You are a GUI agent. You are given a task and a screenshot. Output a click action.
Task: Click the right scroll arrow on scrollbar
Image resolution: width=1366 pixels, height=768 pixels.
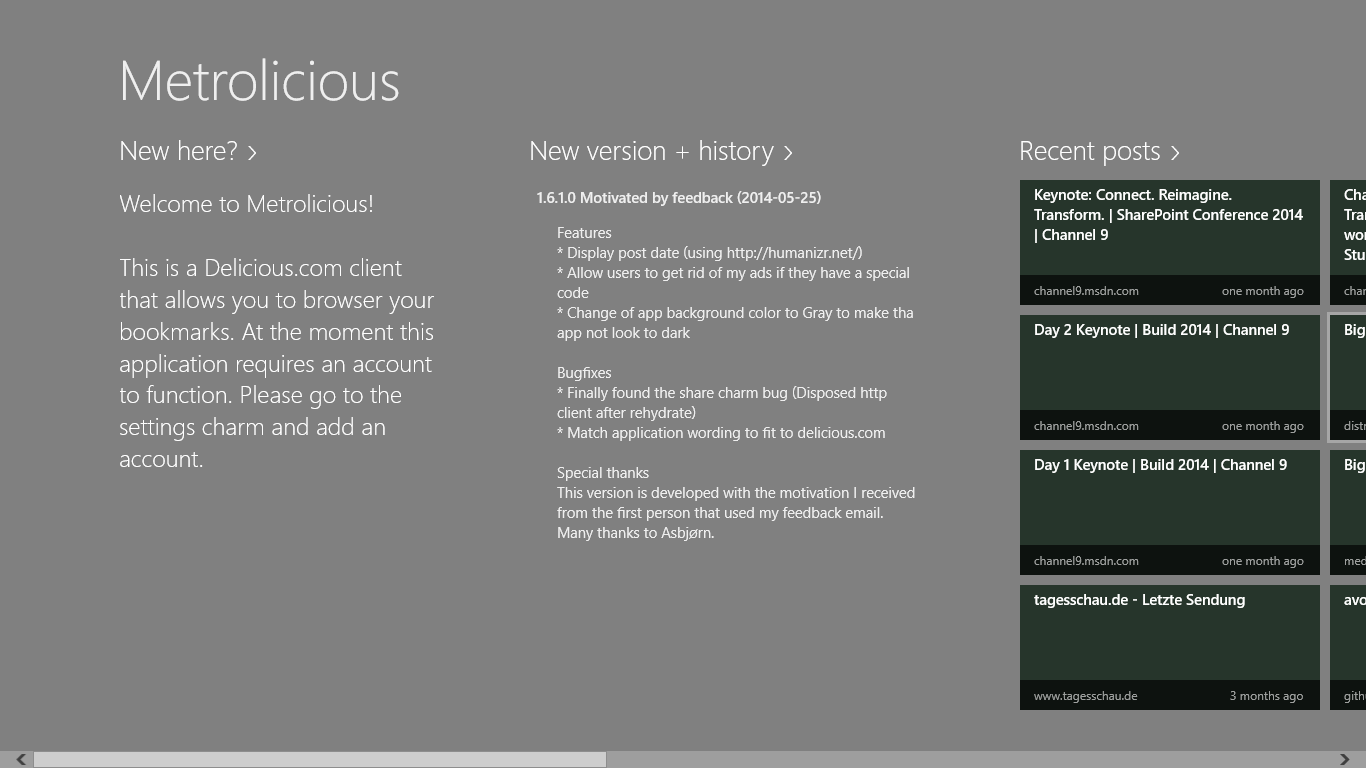coord(1345,760)
